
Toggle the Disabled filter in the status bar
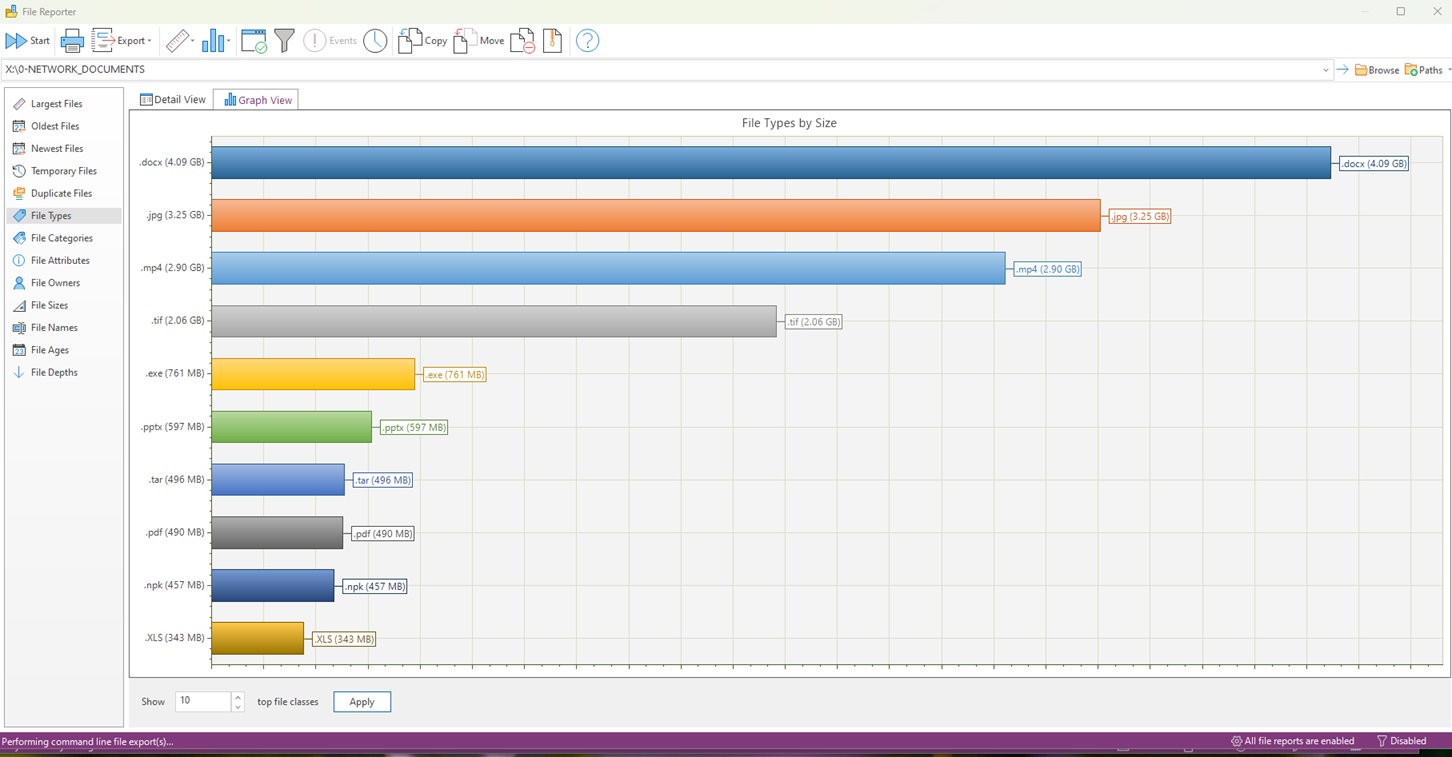1401,741
